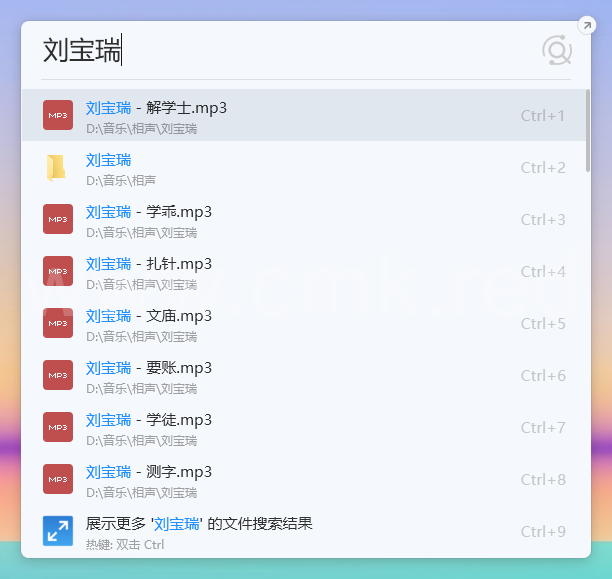The height and width of the screenshot is (579, 612).
Task: Select the Ctrl+1 shortcut label
Action: (x=542, y=116)
